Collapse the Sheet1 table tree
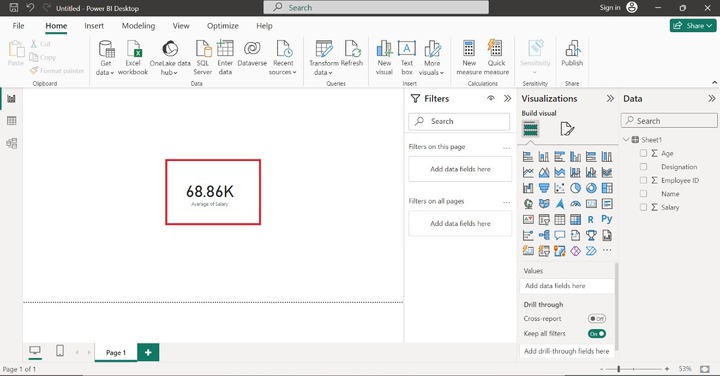Viewport: 720px width, 376px height. coord(626,140)
